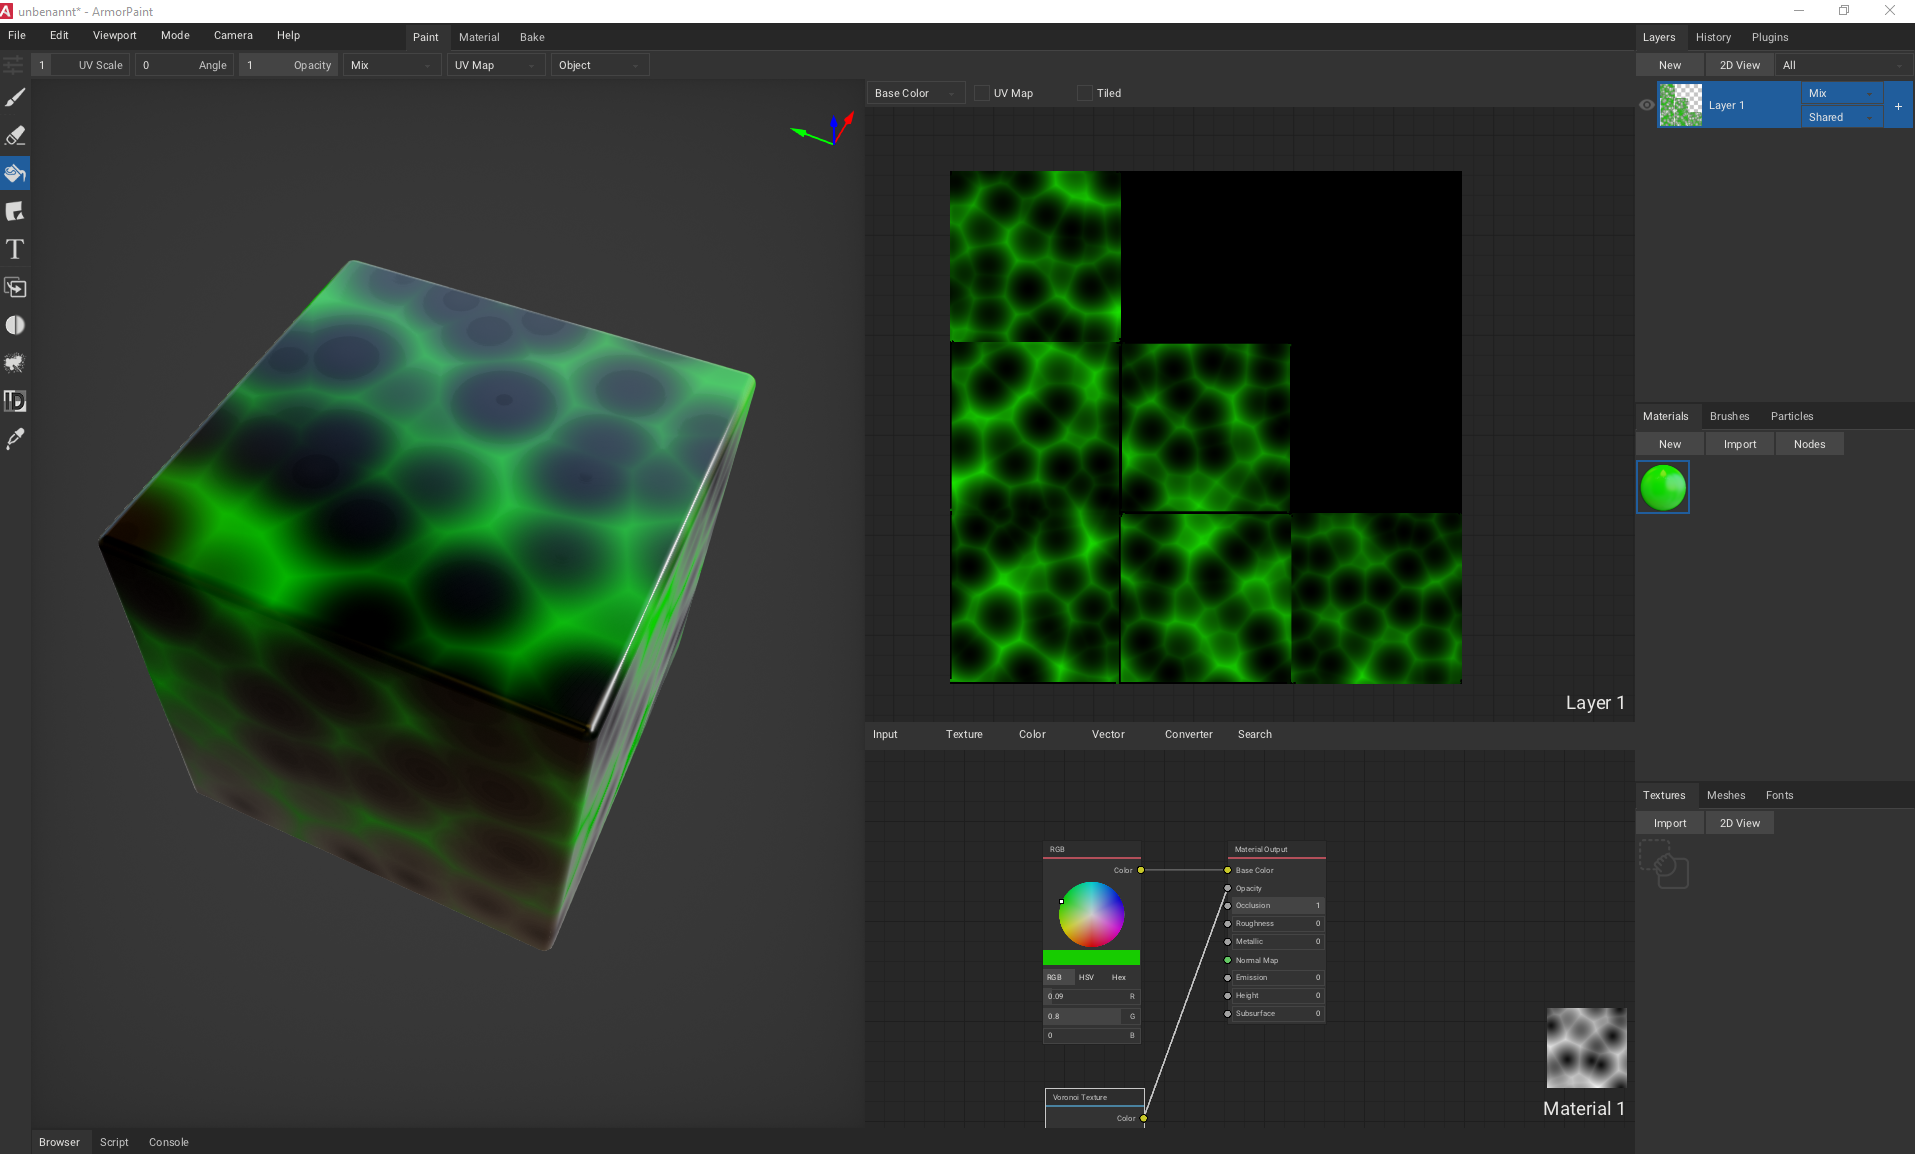Adjust the Opacity slider in header

click(288, 65)
